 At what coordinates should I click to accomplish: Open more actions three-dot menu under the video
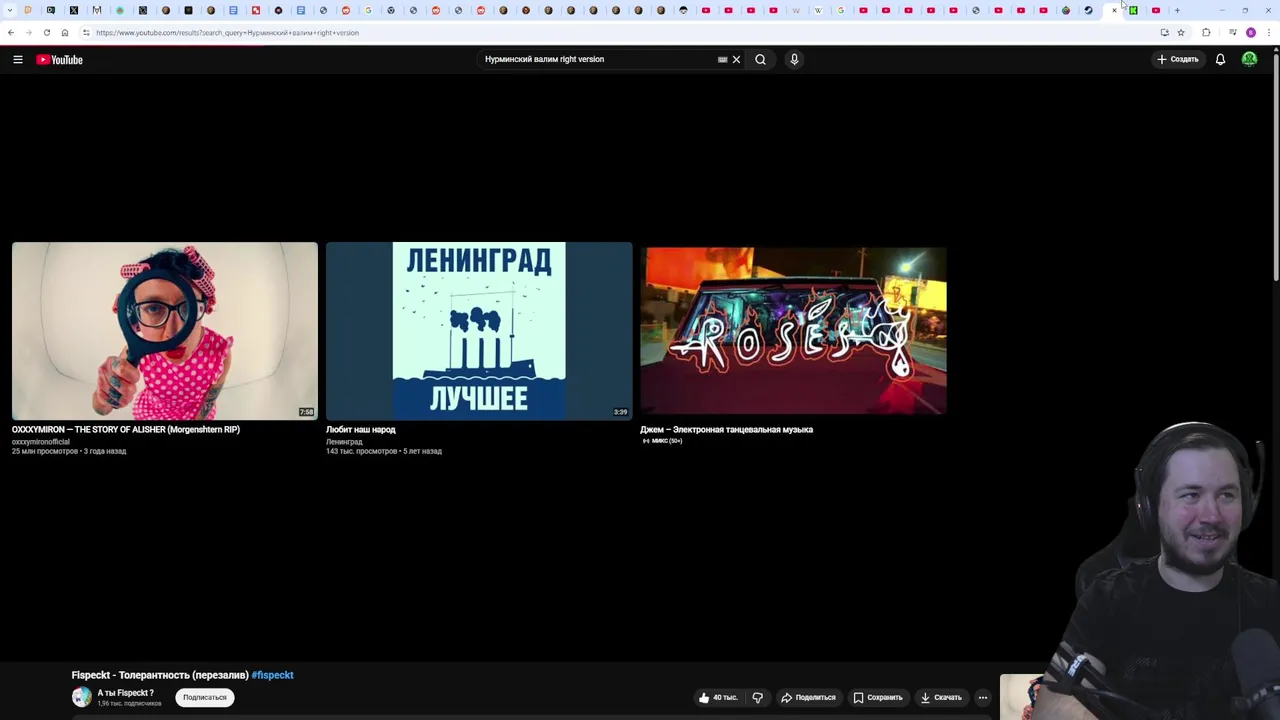[983, 697]
